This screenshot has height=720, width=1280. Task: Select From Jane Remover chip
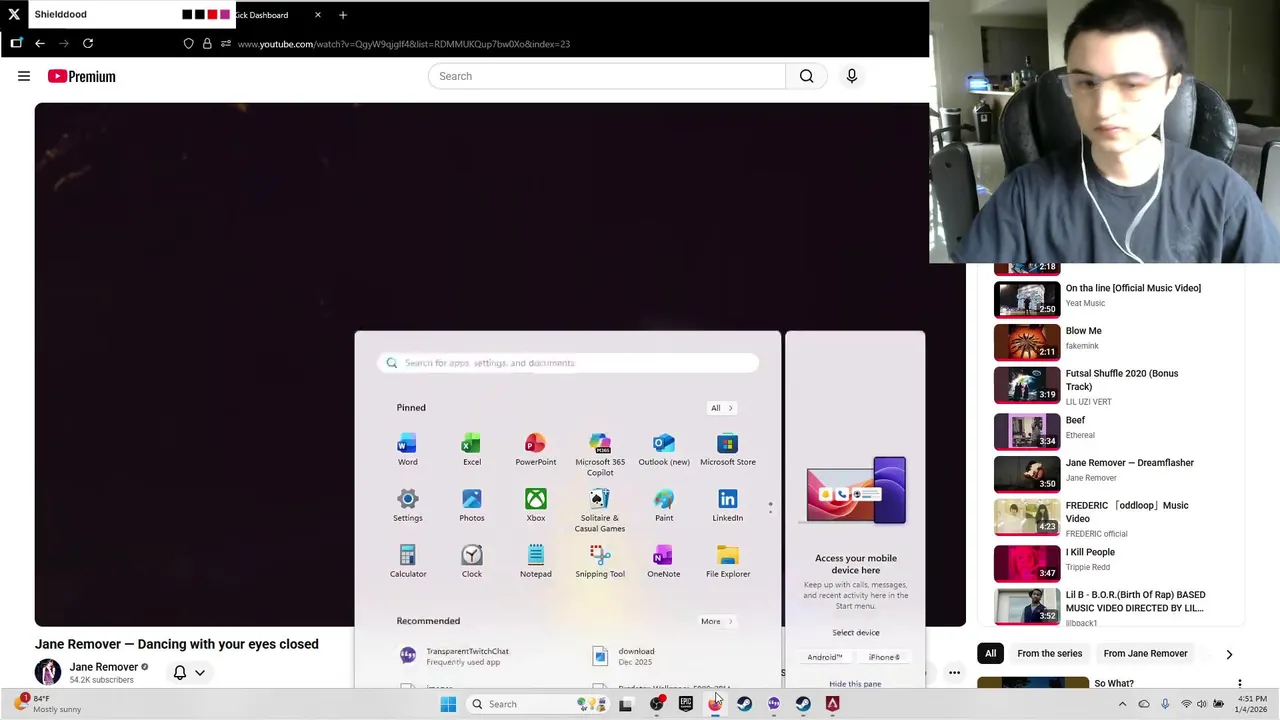coord(1145,654)
